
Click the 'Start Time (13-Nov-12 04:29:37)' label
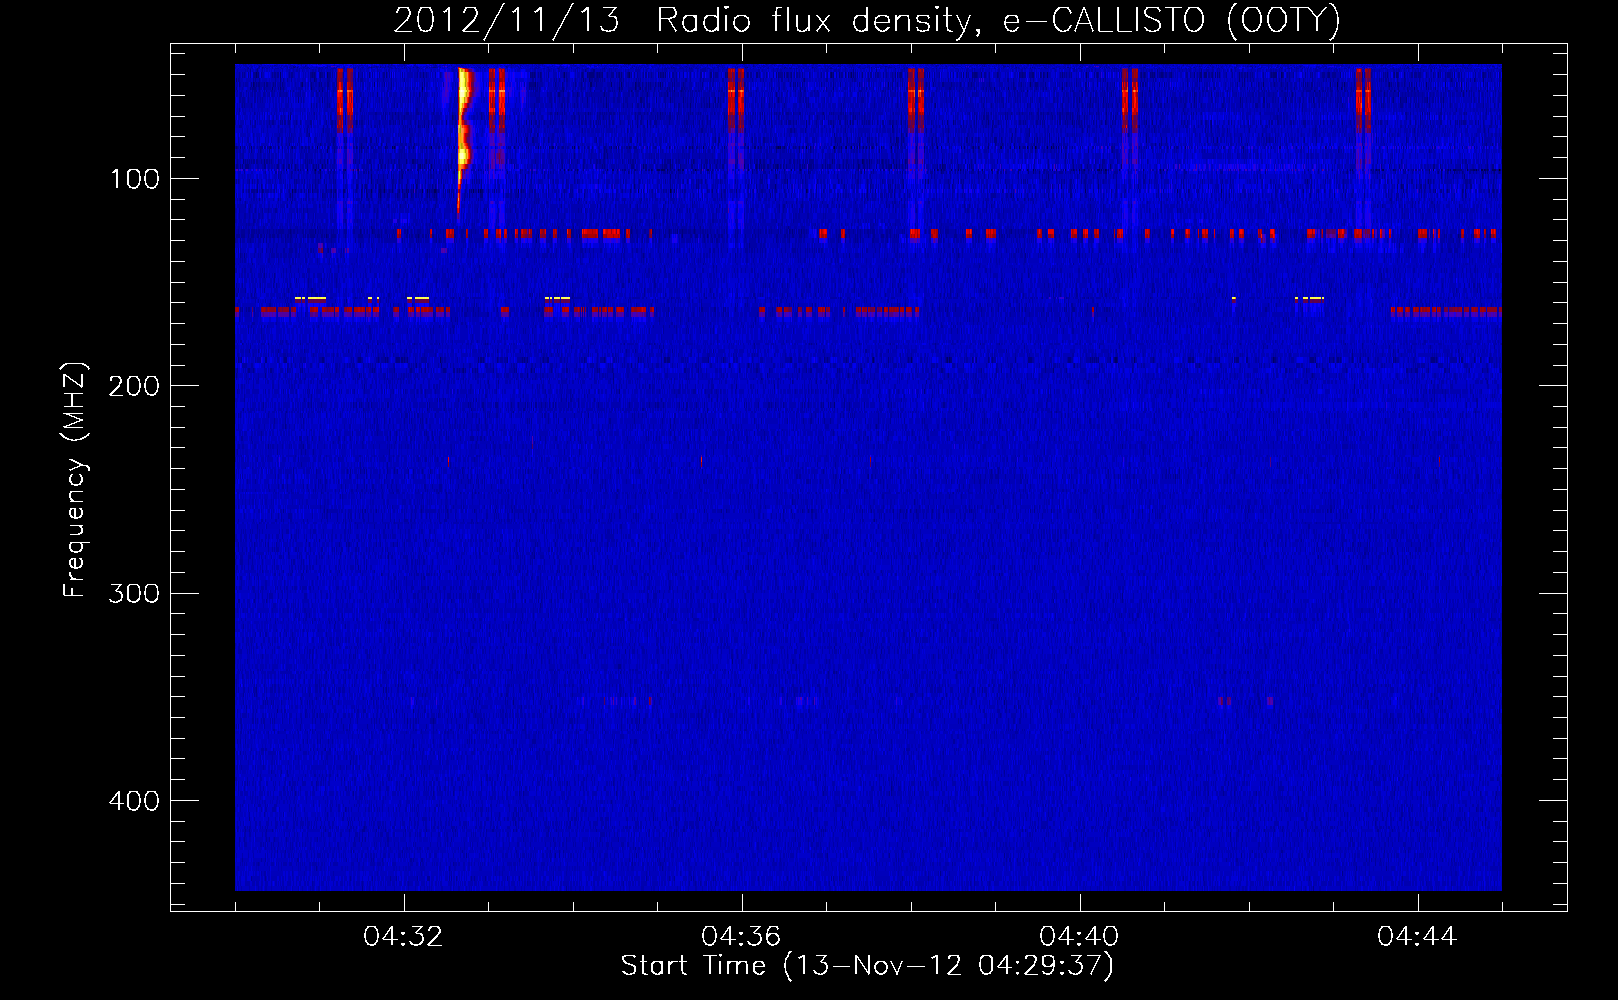coord(867,966)
